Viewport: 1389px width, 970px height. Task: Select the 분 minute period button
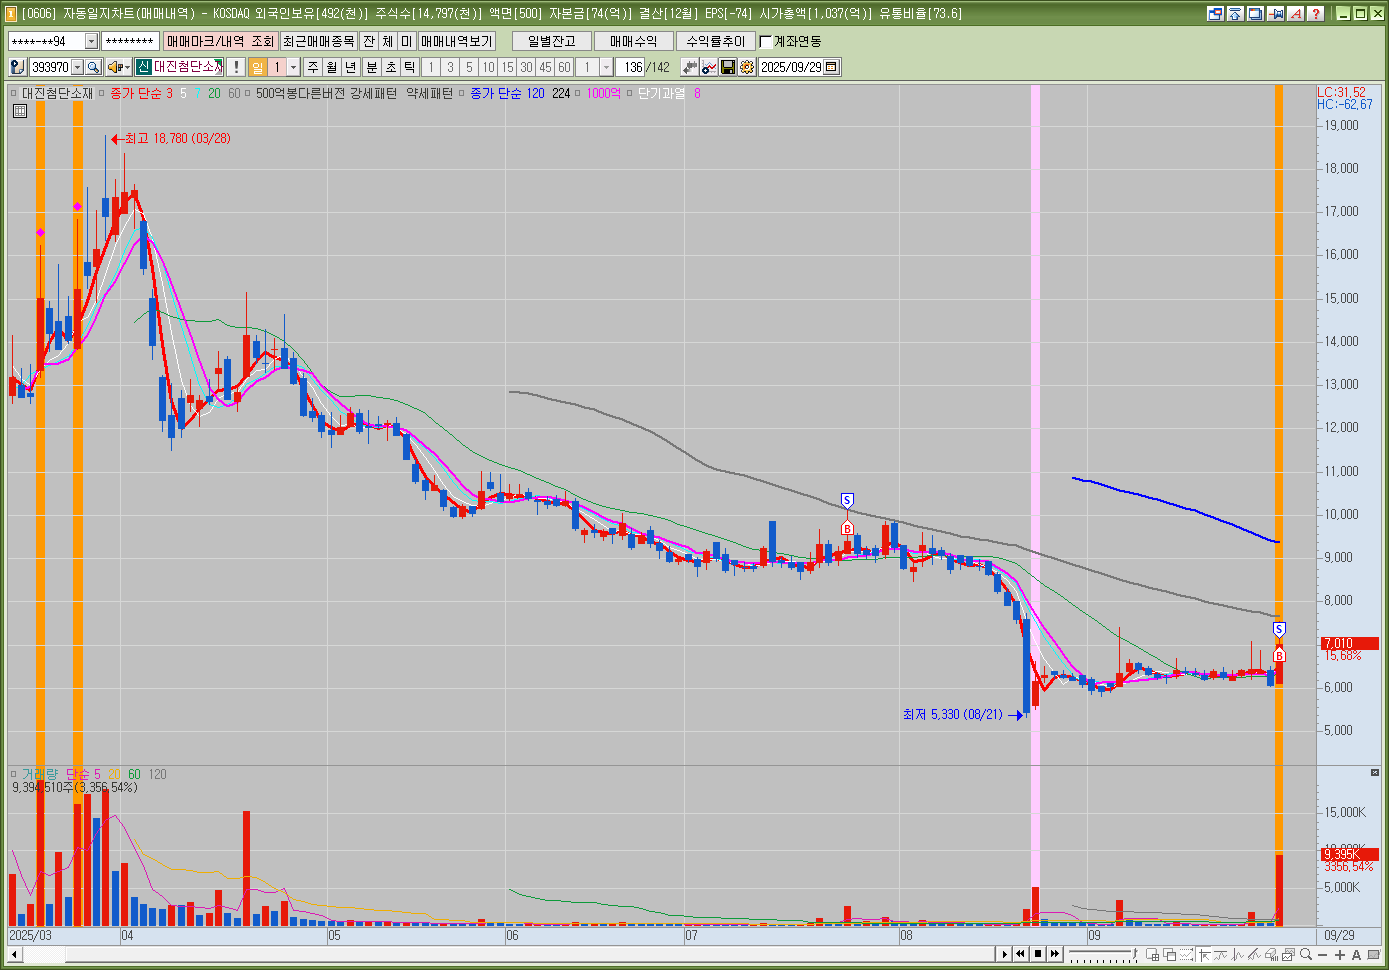tap(372, 67)
